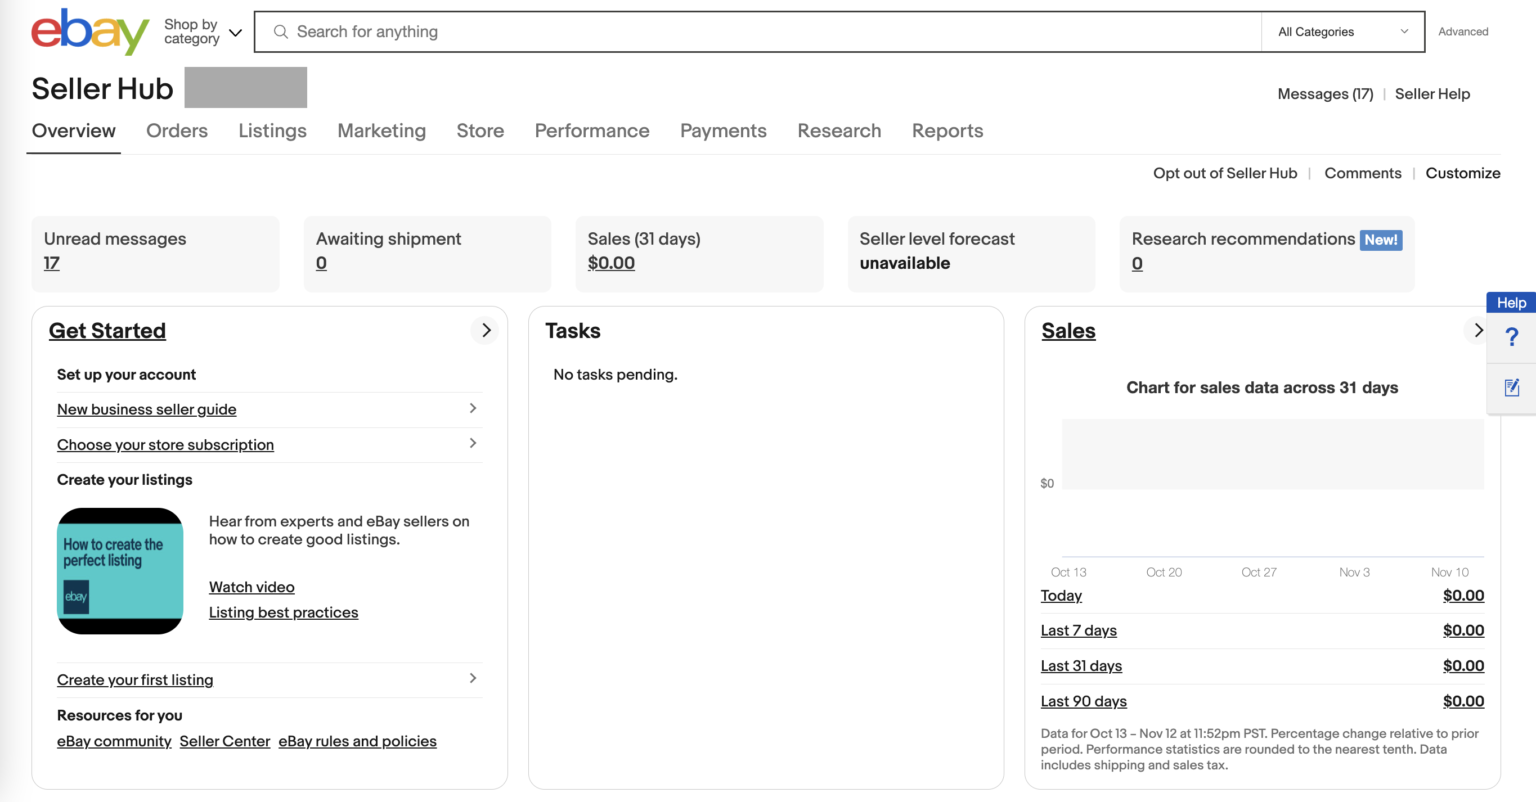
Task: Switch to the Research tab
Action: [839, 130]
